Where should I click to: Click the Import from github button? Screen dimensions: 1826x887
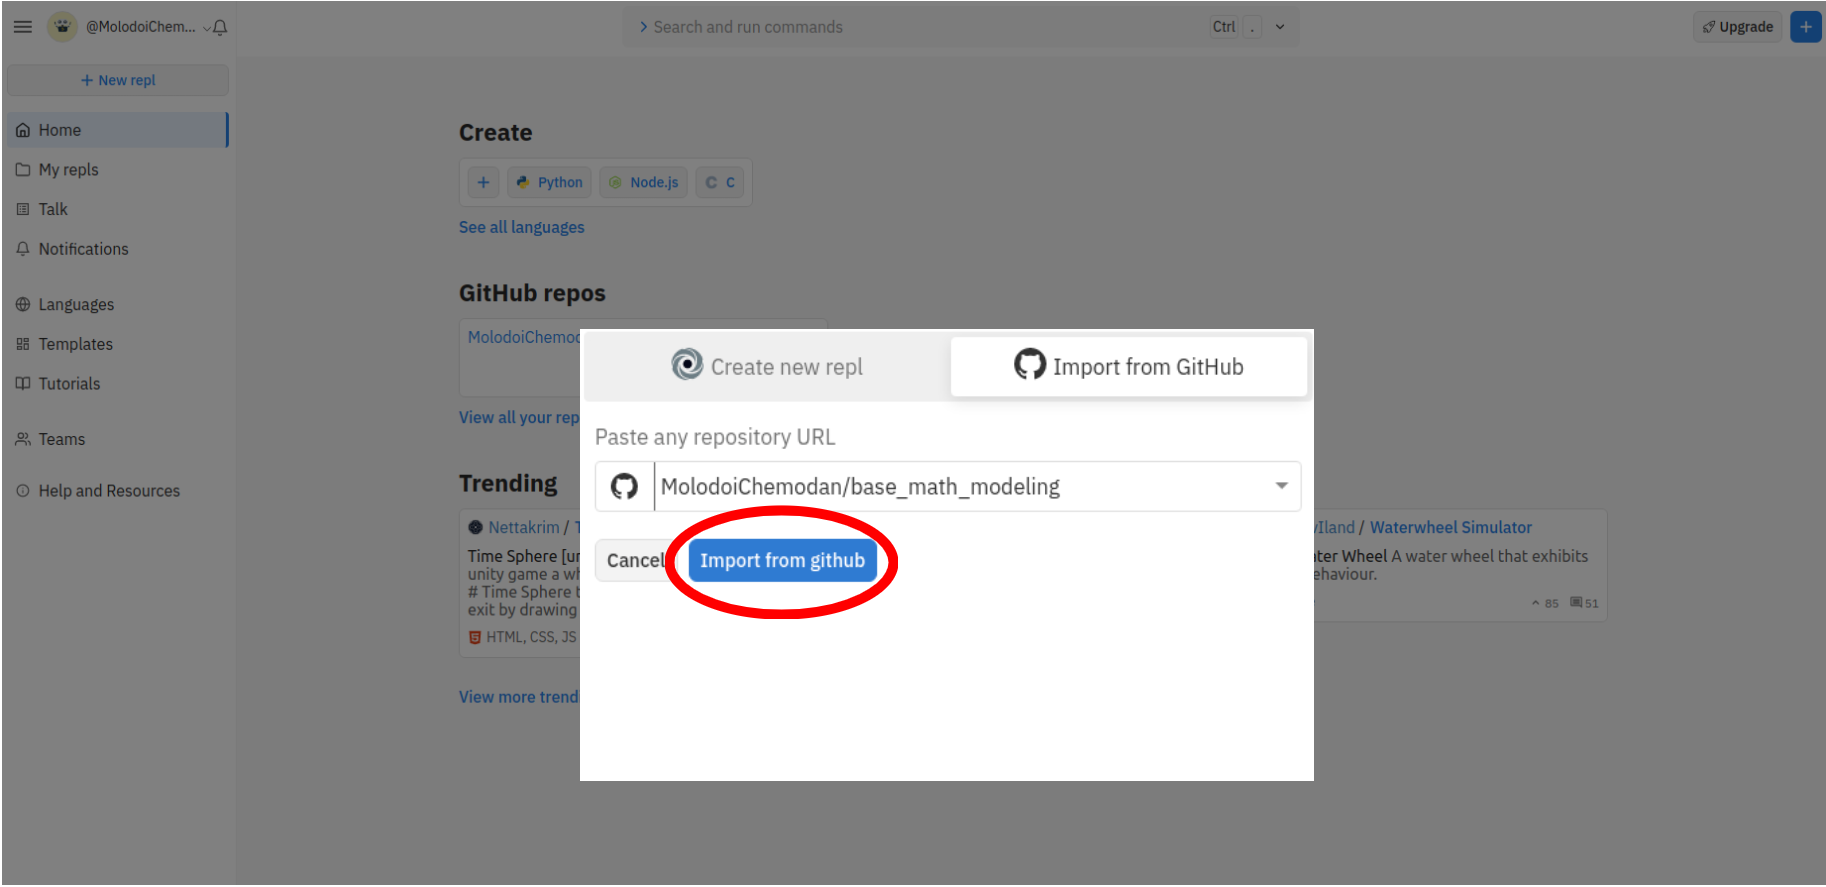coord(782,560)
